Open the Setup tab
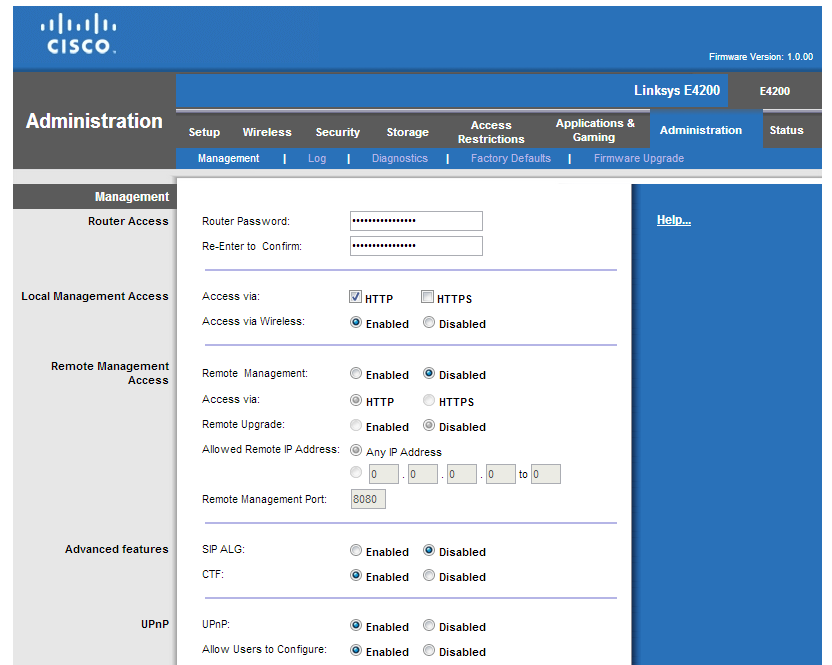 pyautogui.click(x=204, y=132)
